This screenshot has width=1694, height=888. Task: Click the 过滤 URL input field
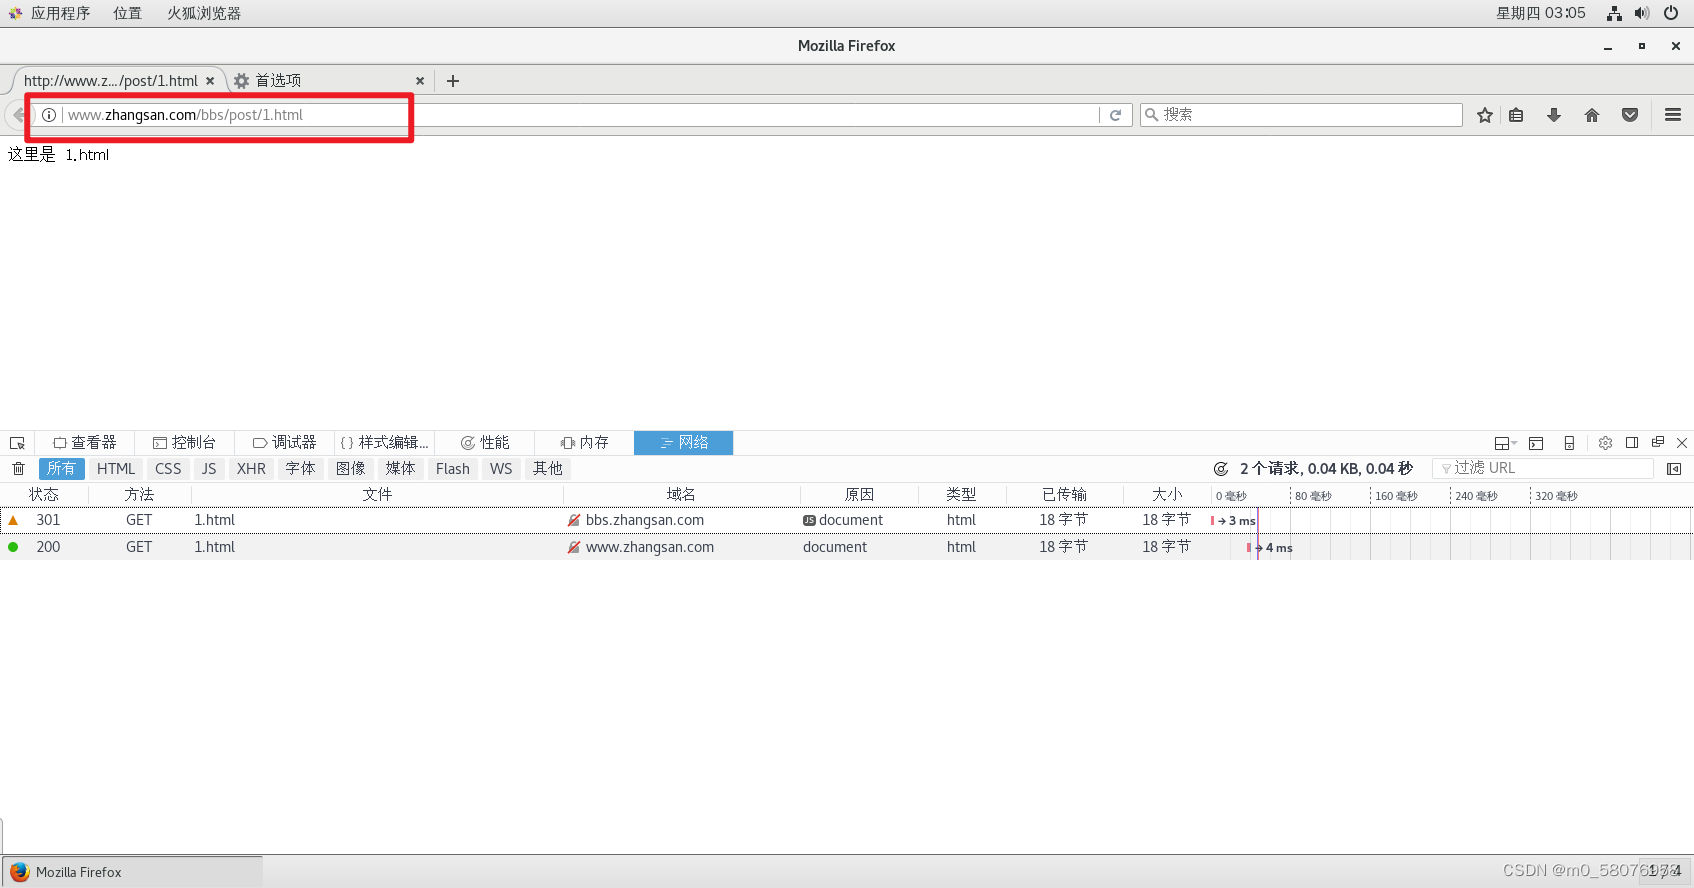click(x=1542, y=468)
